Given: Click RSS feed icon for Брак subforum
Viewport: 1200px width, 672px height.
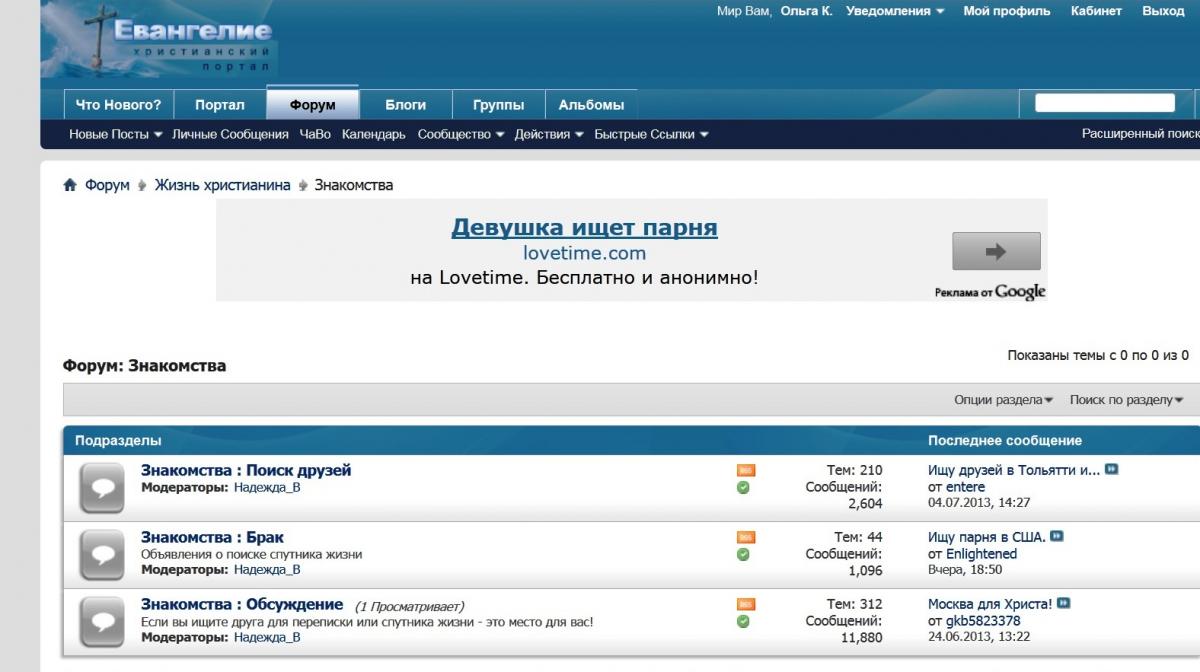Looking at the screenshot, I should click(x=745, y=538).
